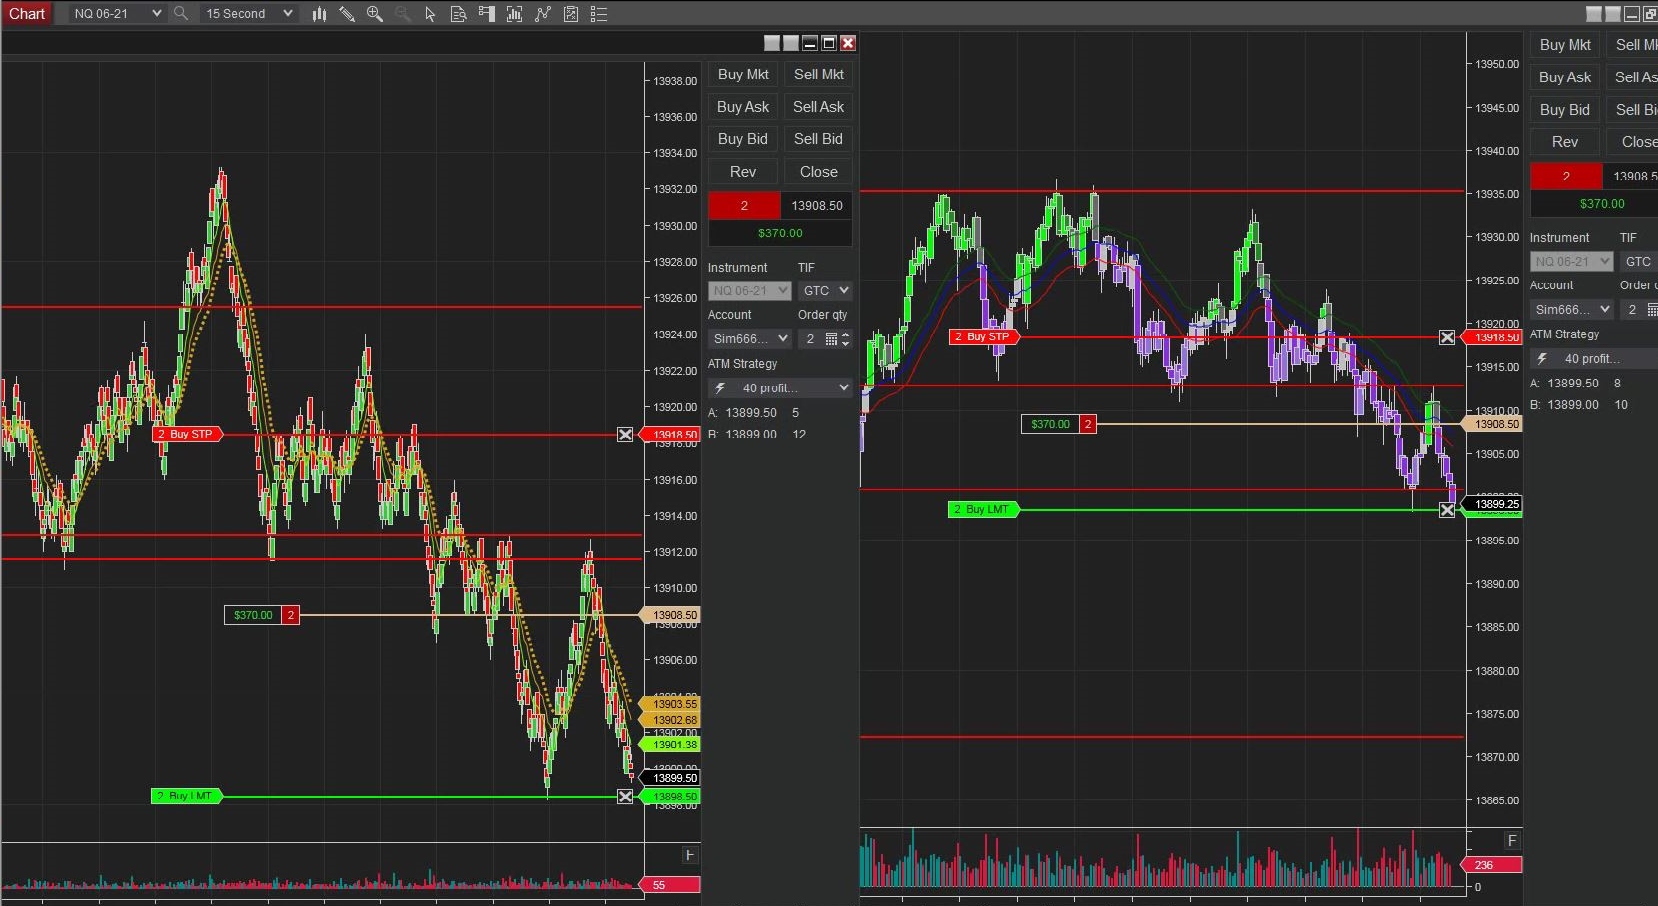Click Buy Bid in left Chart Trader
Screen dimensions: 1658x906
[x=743, y=139]
